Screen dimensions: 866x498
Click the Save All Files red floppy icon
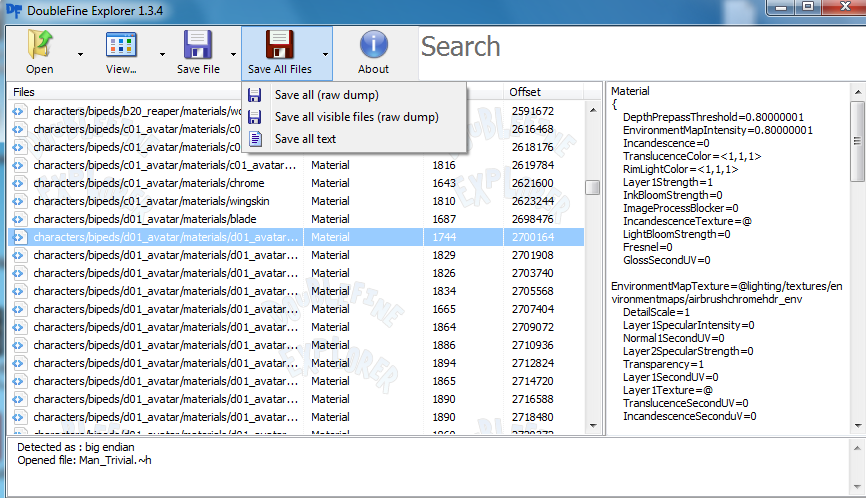[x=279, y=45]
